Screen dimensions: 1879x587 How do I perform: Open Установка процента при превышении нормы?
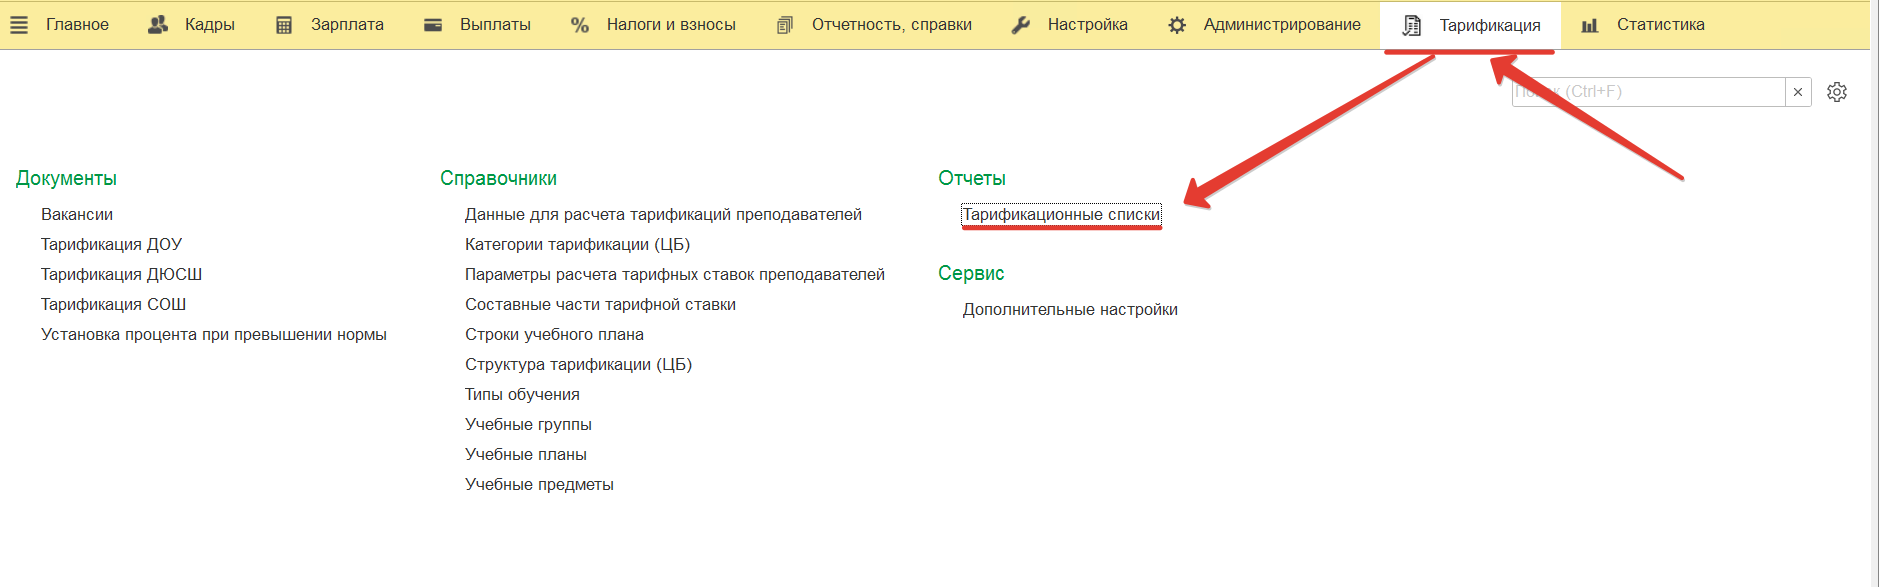pyautogui.click(x=214, y=334)
